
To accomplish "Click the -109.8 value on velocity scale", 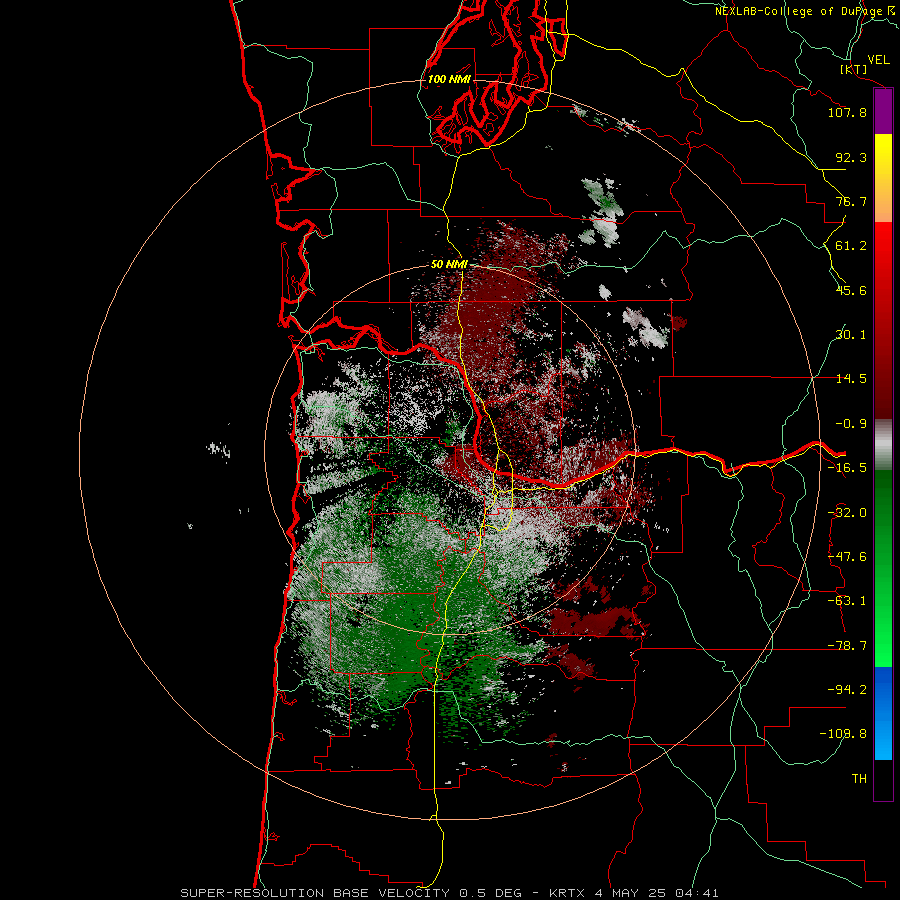I will pos(843,734).
